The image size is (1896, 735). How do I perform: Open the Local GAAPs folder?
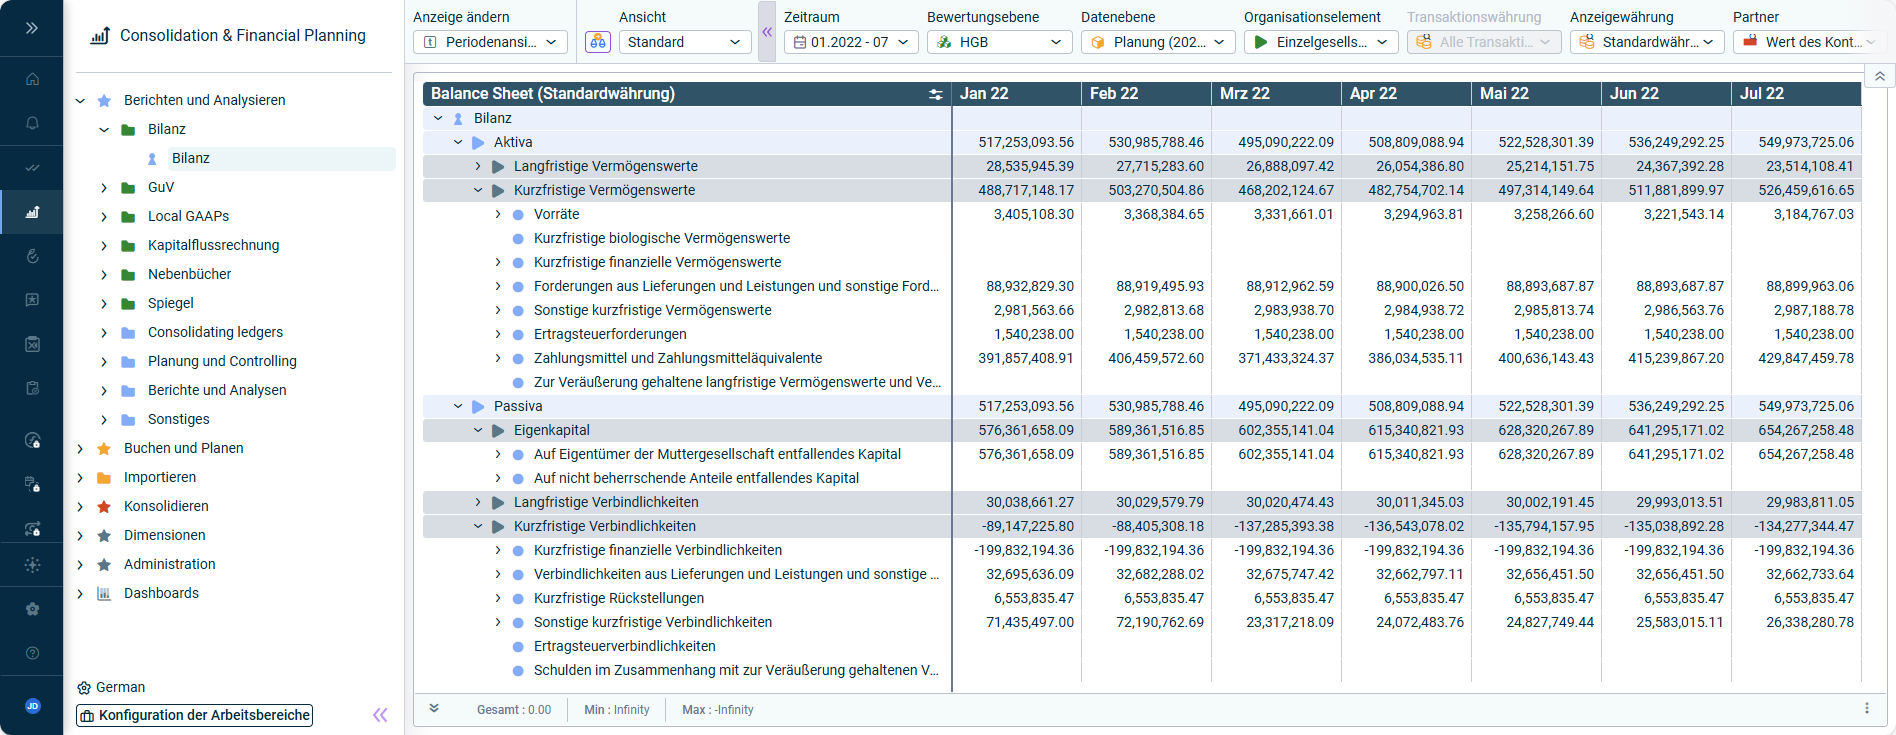coord(188,216)
